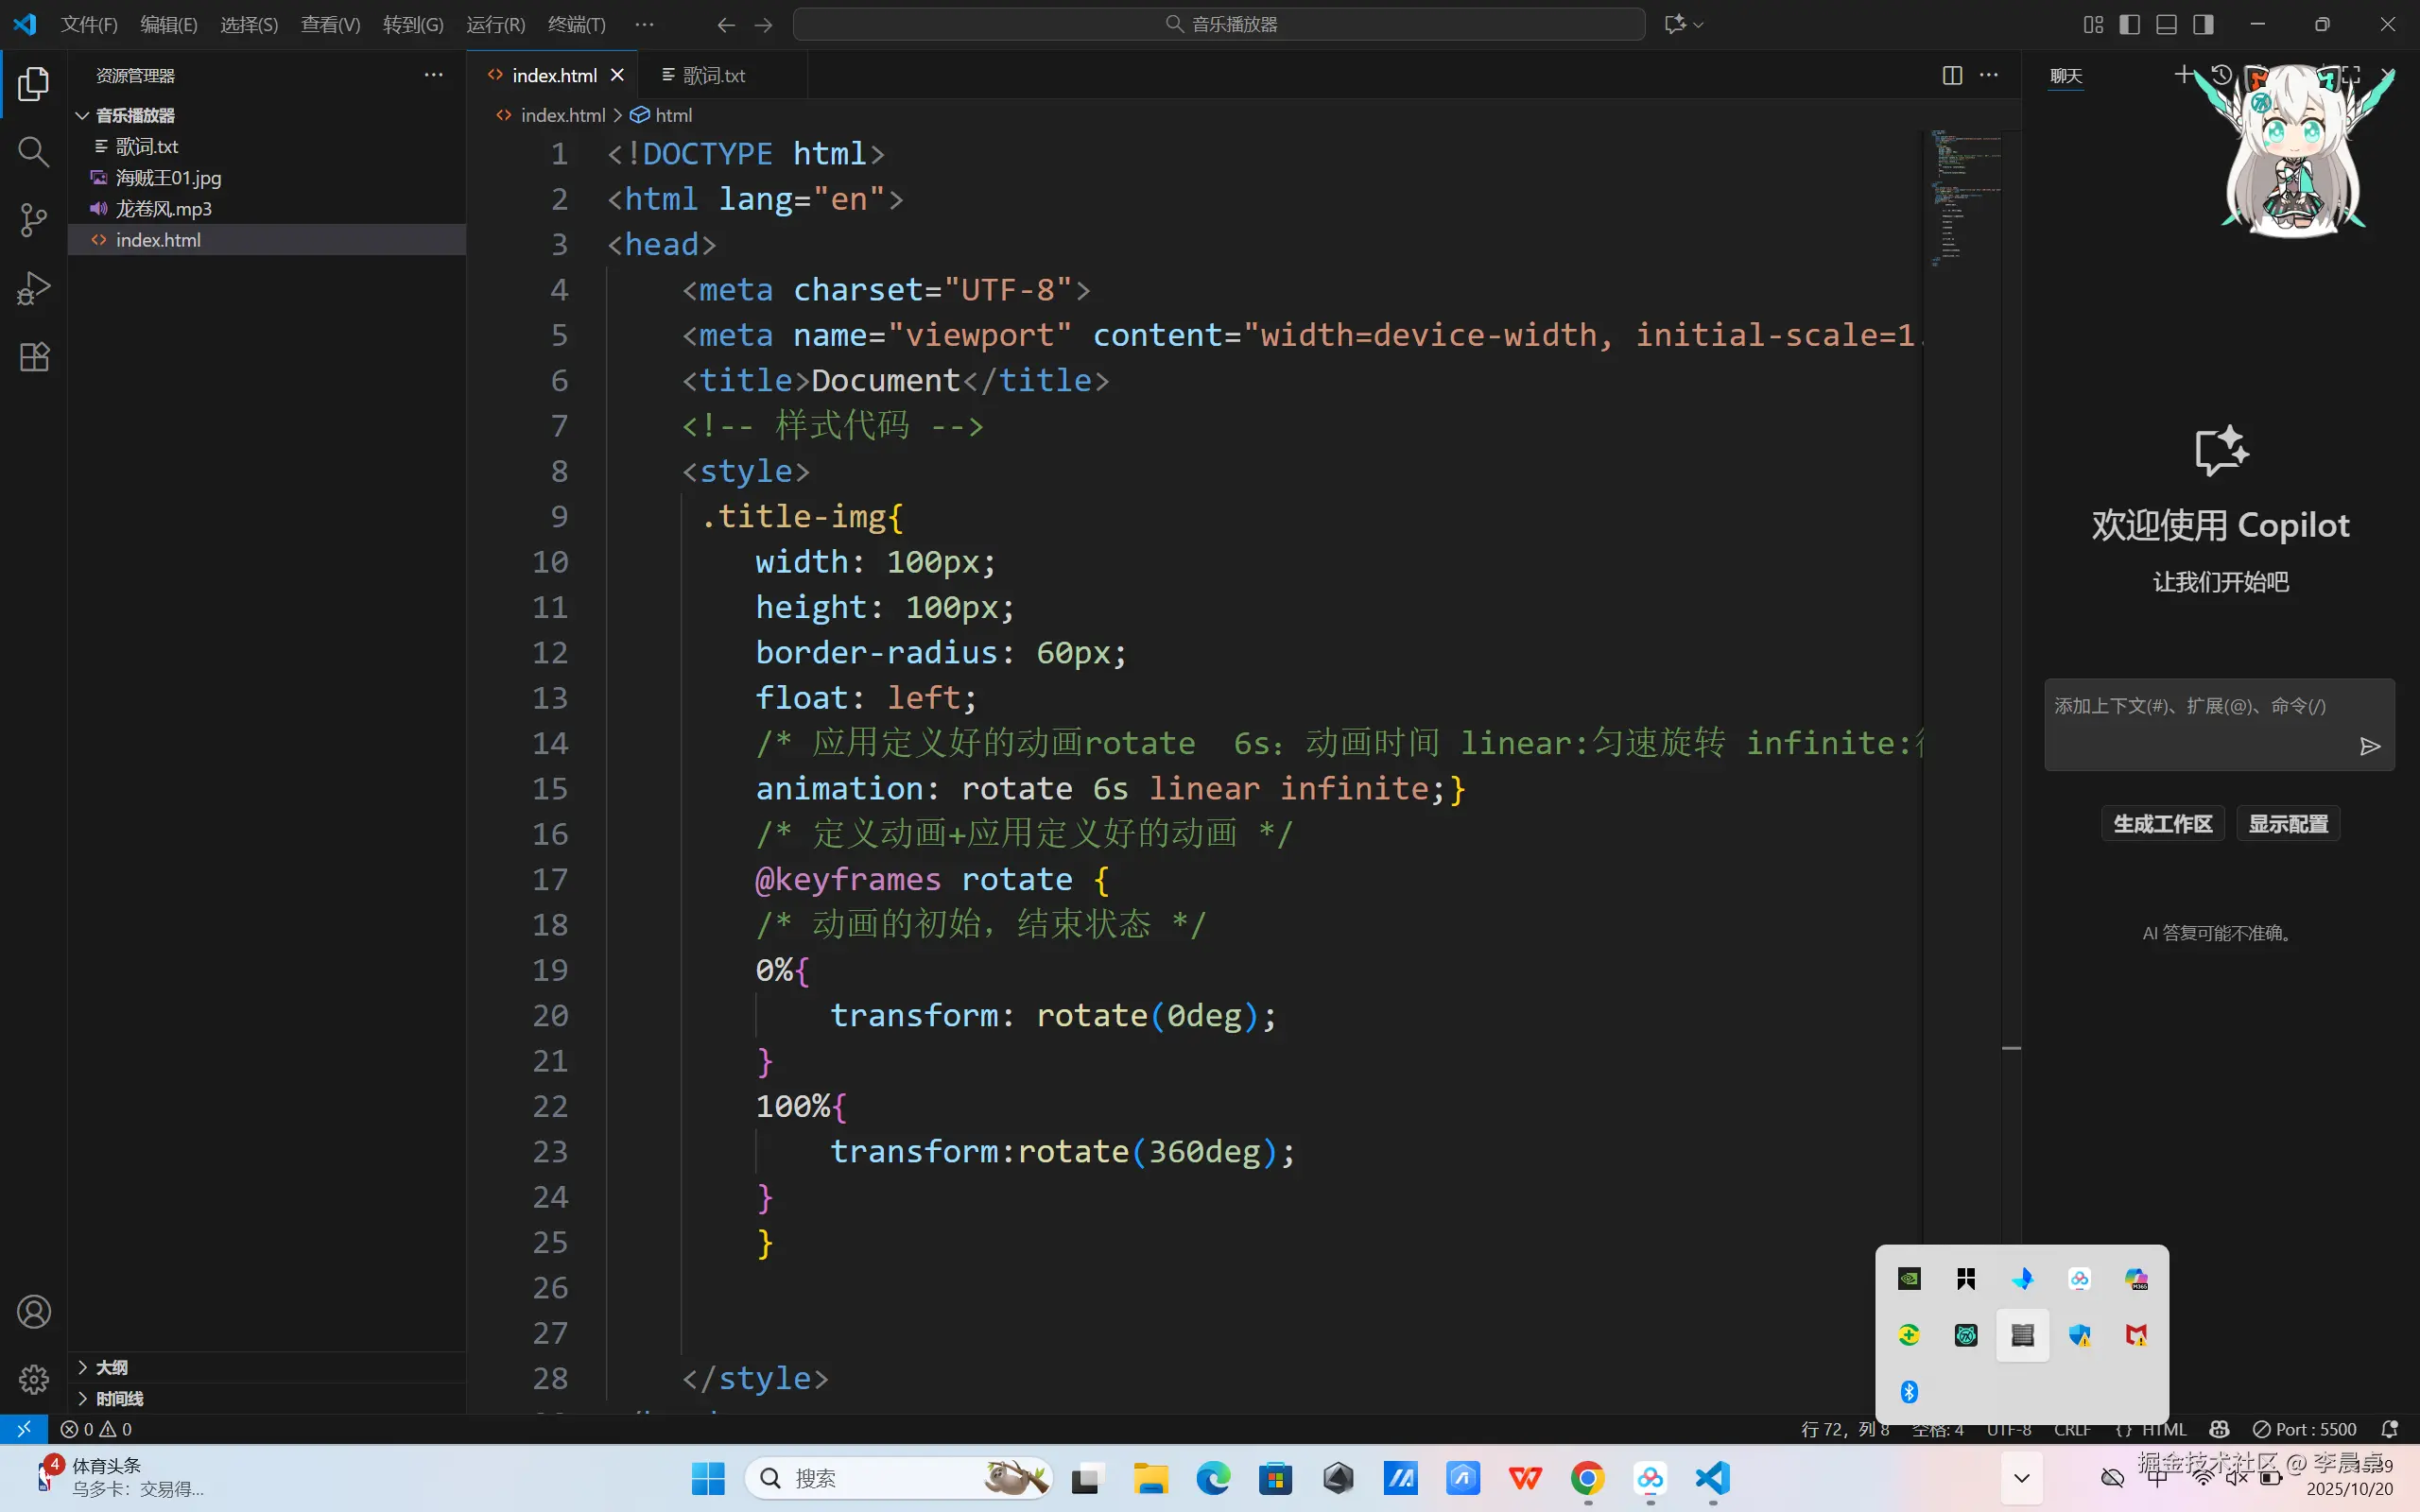Start a new chat session in Copilot panel
This screenshot has width=2420, height=1512.
click(x=2184, y=74)
